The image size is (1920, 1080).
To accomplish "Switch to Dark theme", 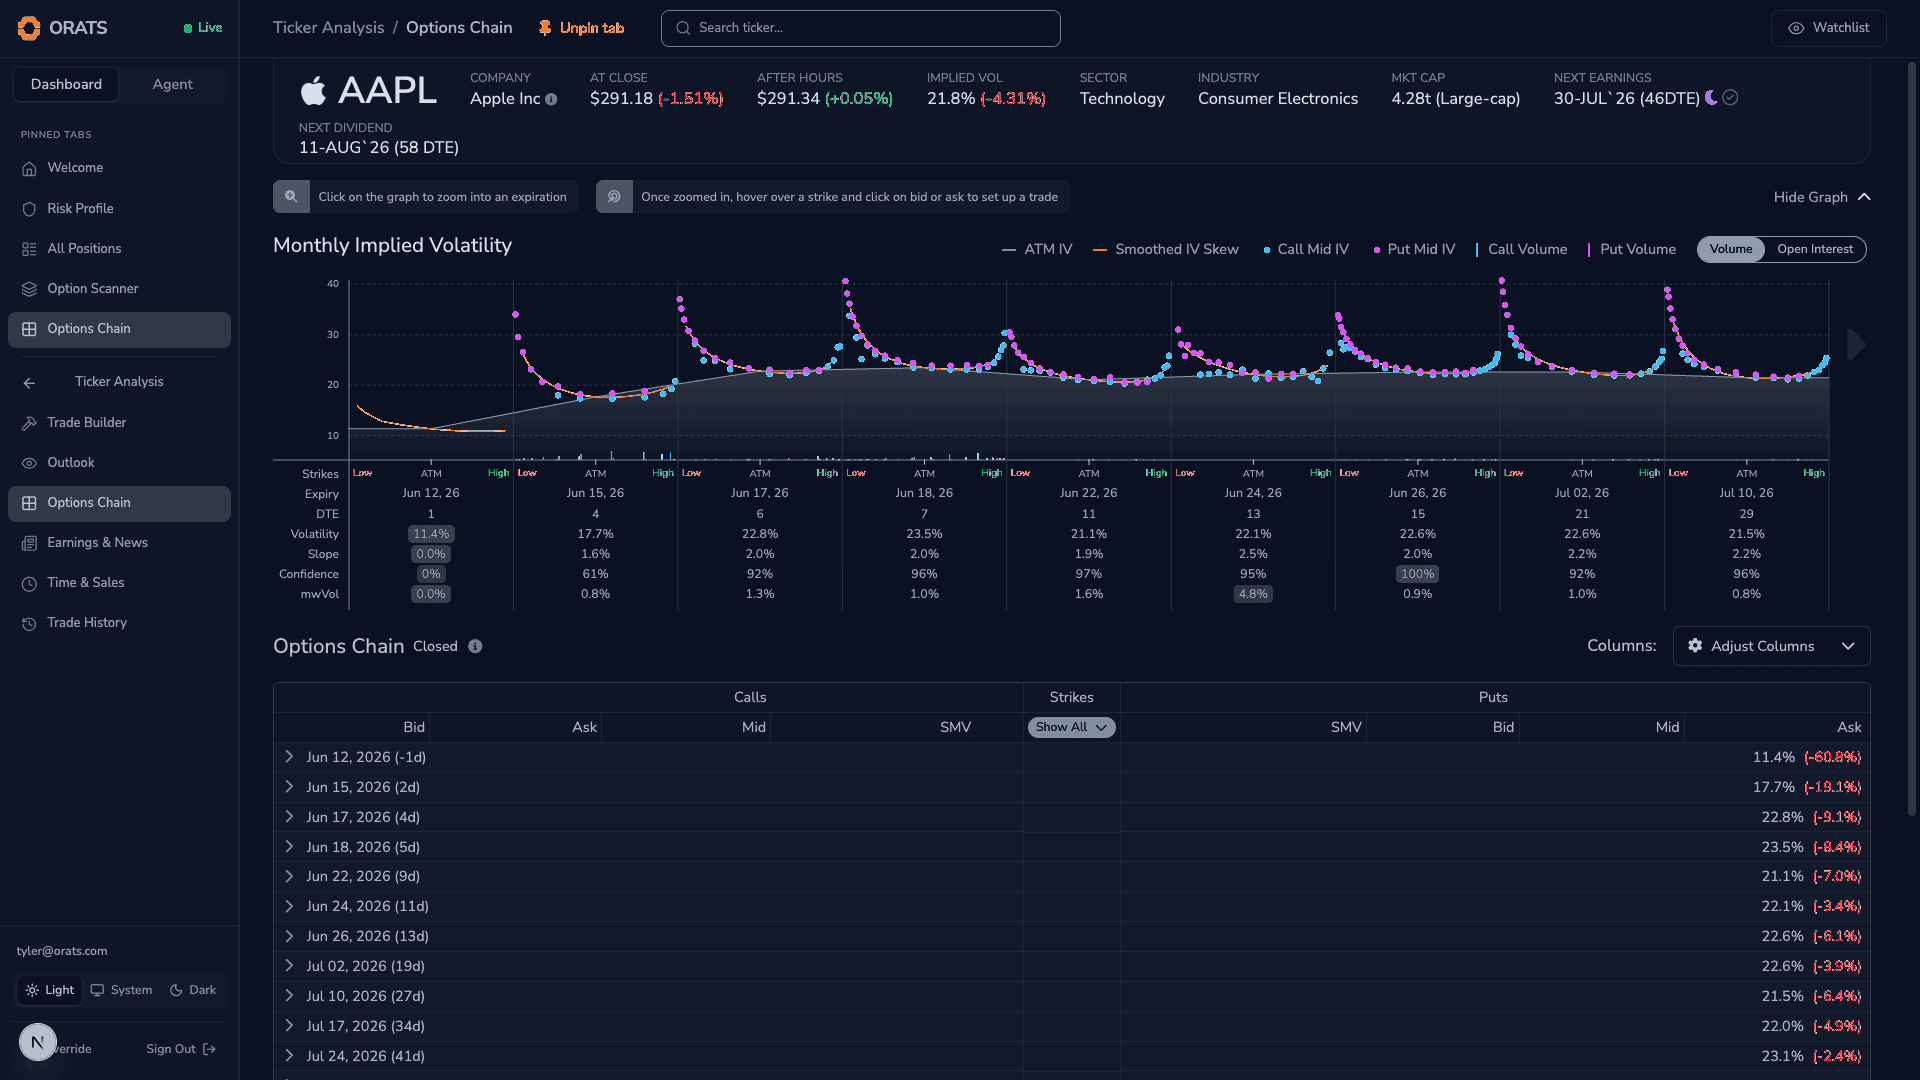I will 193,990.
